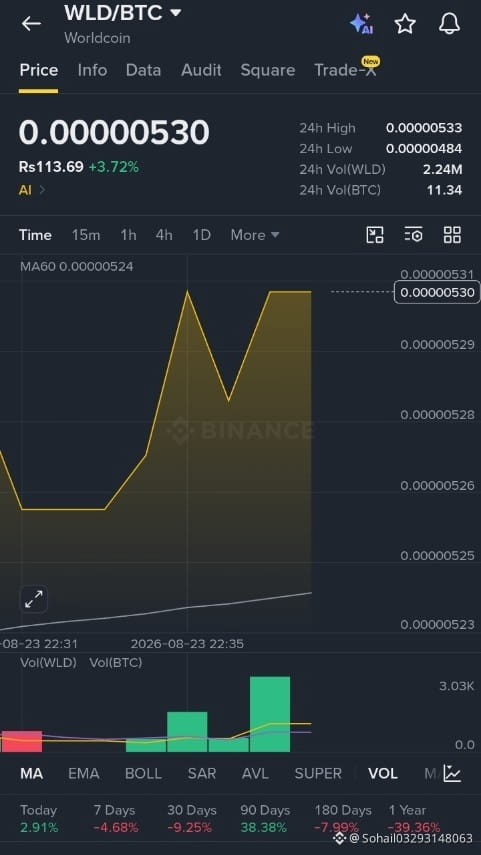Expand the More intervals dropdown

(x=255, y=235)
